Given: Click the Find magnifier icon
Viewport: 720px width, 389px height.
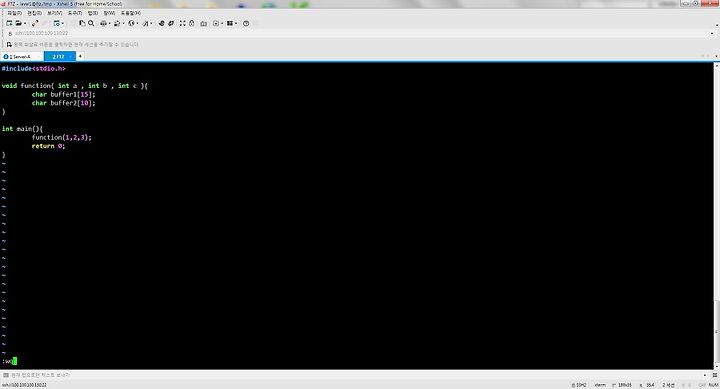Looking at the screenshot, I should (x=91, y=23).
